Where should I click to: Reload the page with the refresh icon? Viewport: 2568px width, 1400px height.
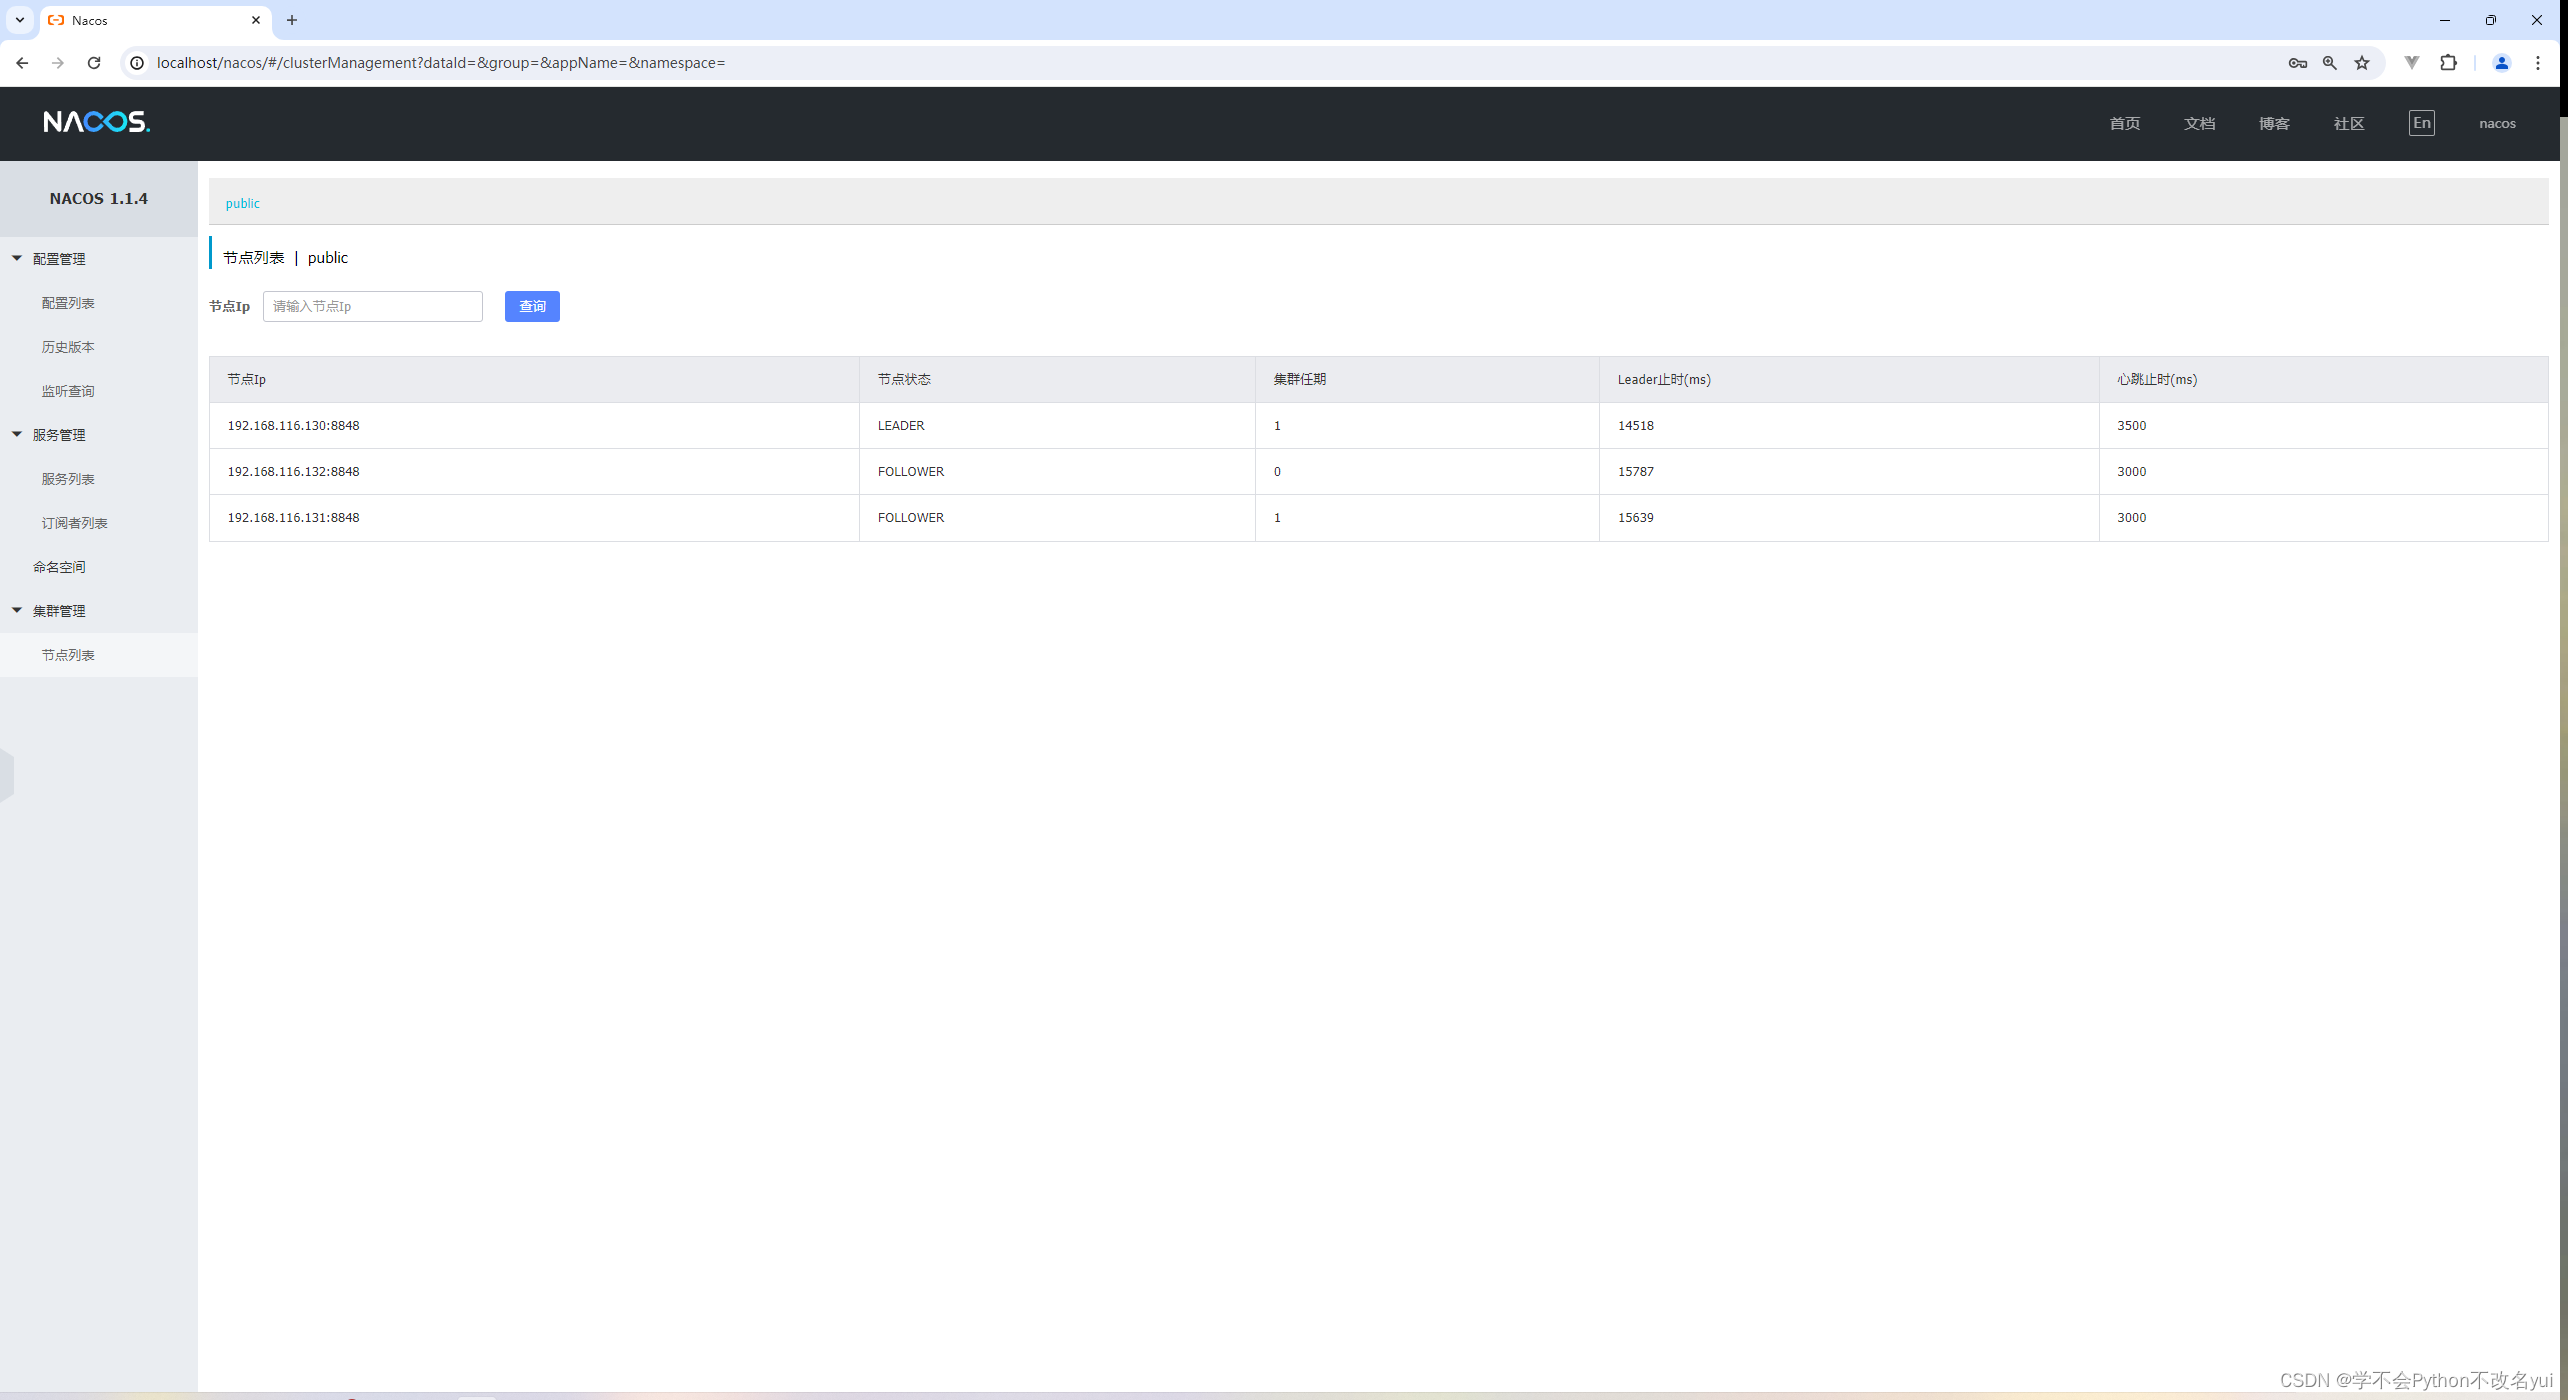coord(94,62)
